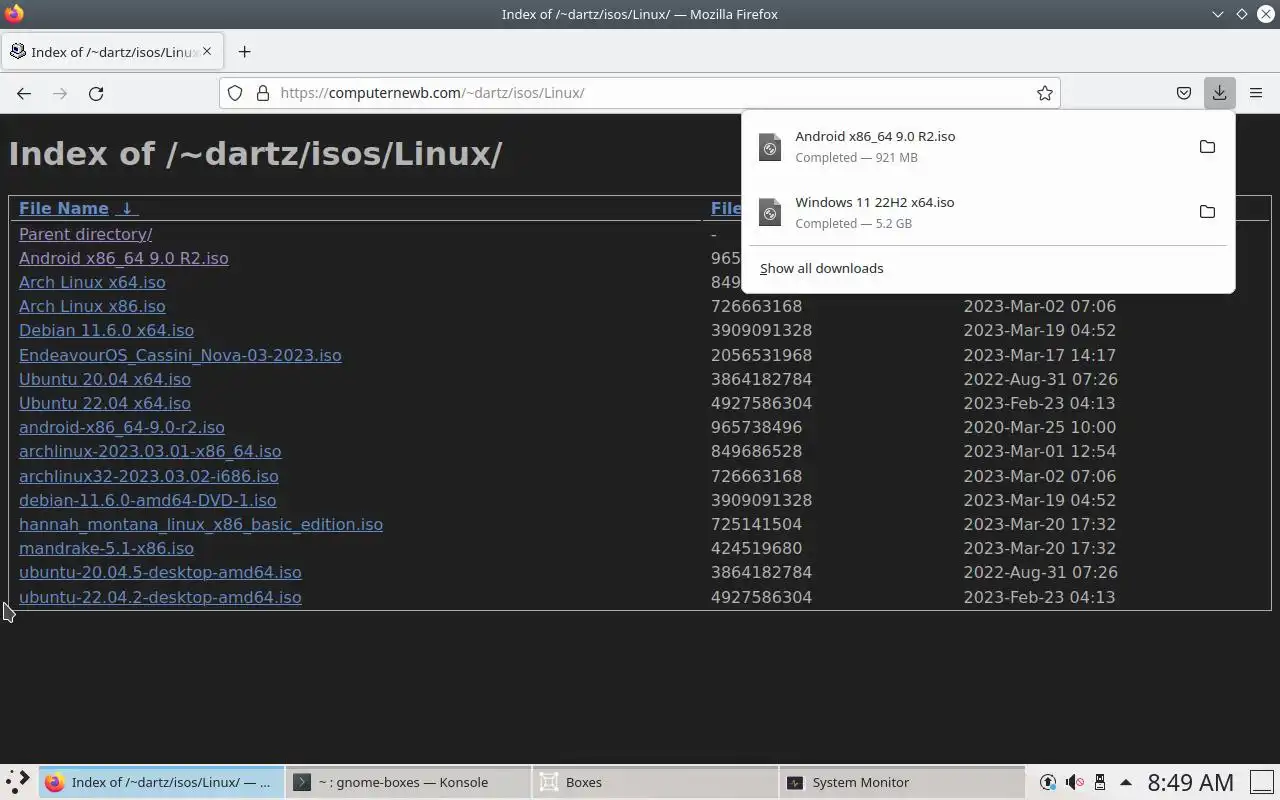Open the Firefox hamburger menu
This screenshot has height=800, width=1280.
coord(1256,93)
